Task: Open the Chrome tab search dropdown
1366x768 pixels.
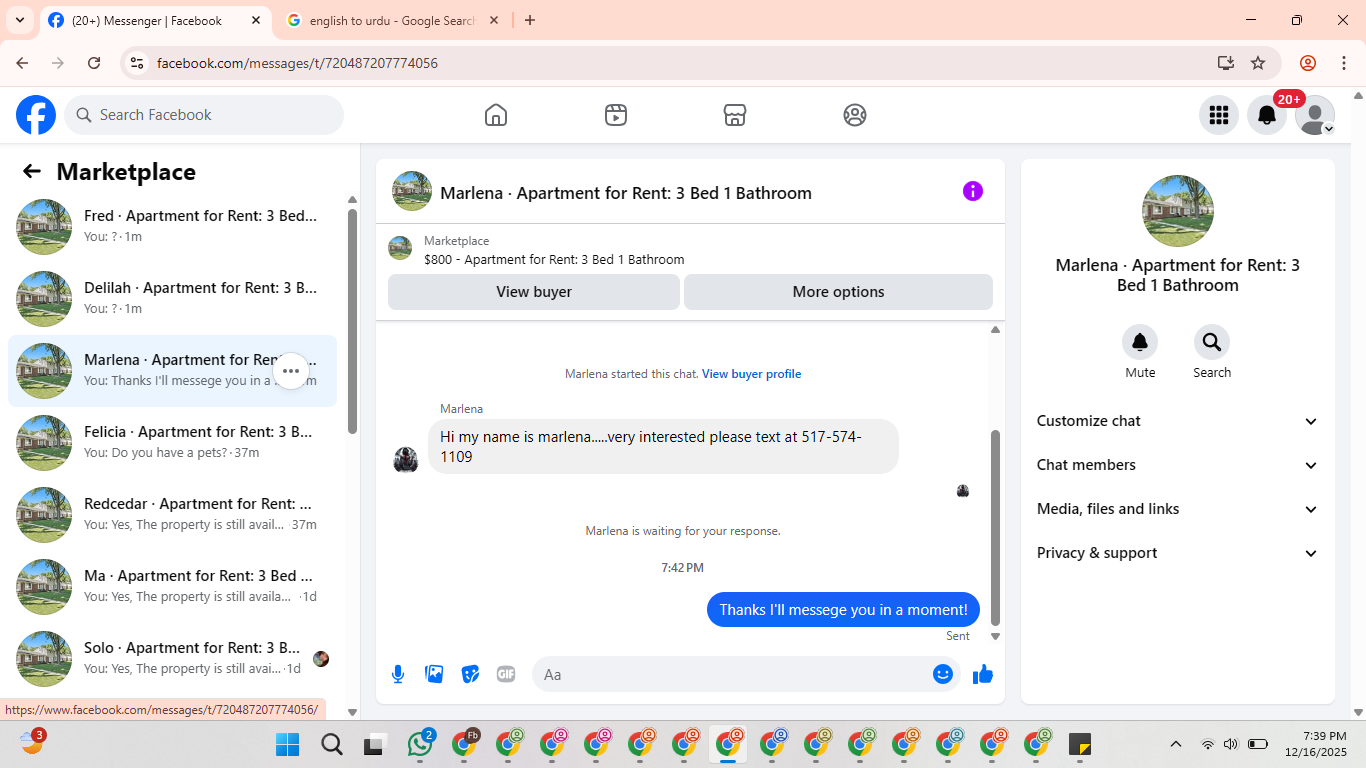Action: [x=20, y=20]
